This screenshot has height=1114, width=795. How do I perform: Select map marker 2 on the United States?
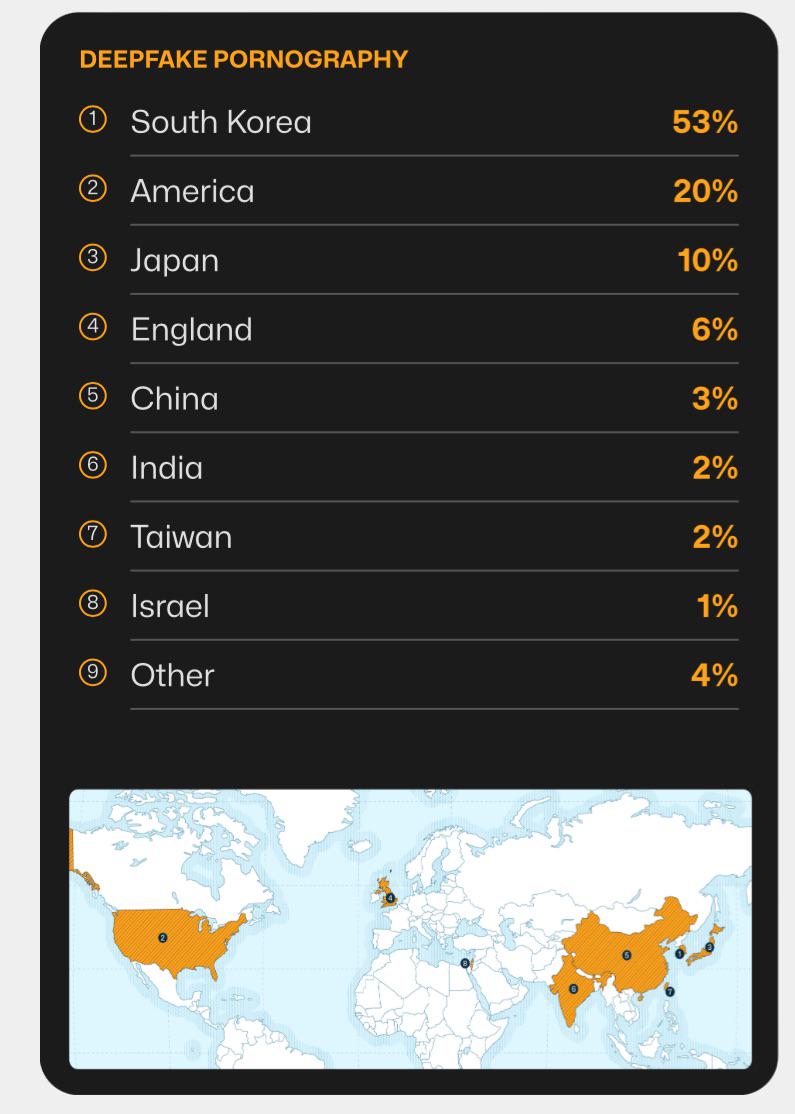click(x=162, y=937)
